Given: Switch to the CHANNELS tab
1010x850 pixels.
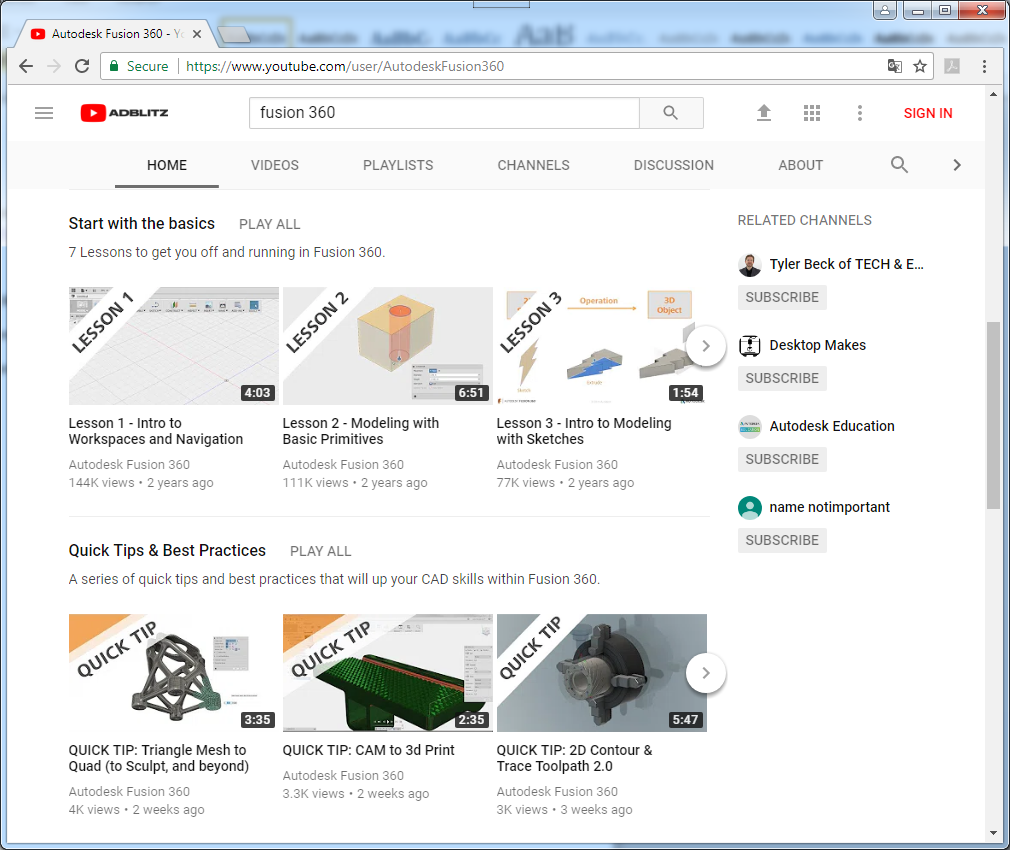Looking at the screenshot, I should tap(533, 165).
